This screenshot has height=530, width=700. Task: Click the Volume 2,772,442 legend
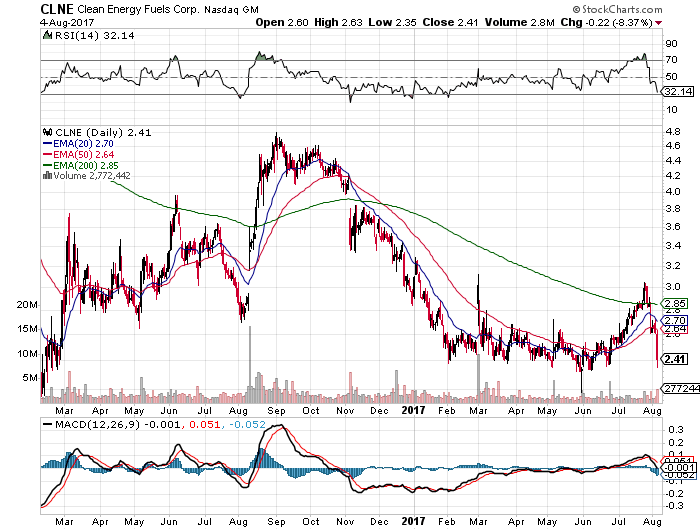tap(92, 175)
